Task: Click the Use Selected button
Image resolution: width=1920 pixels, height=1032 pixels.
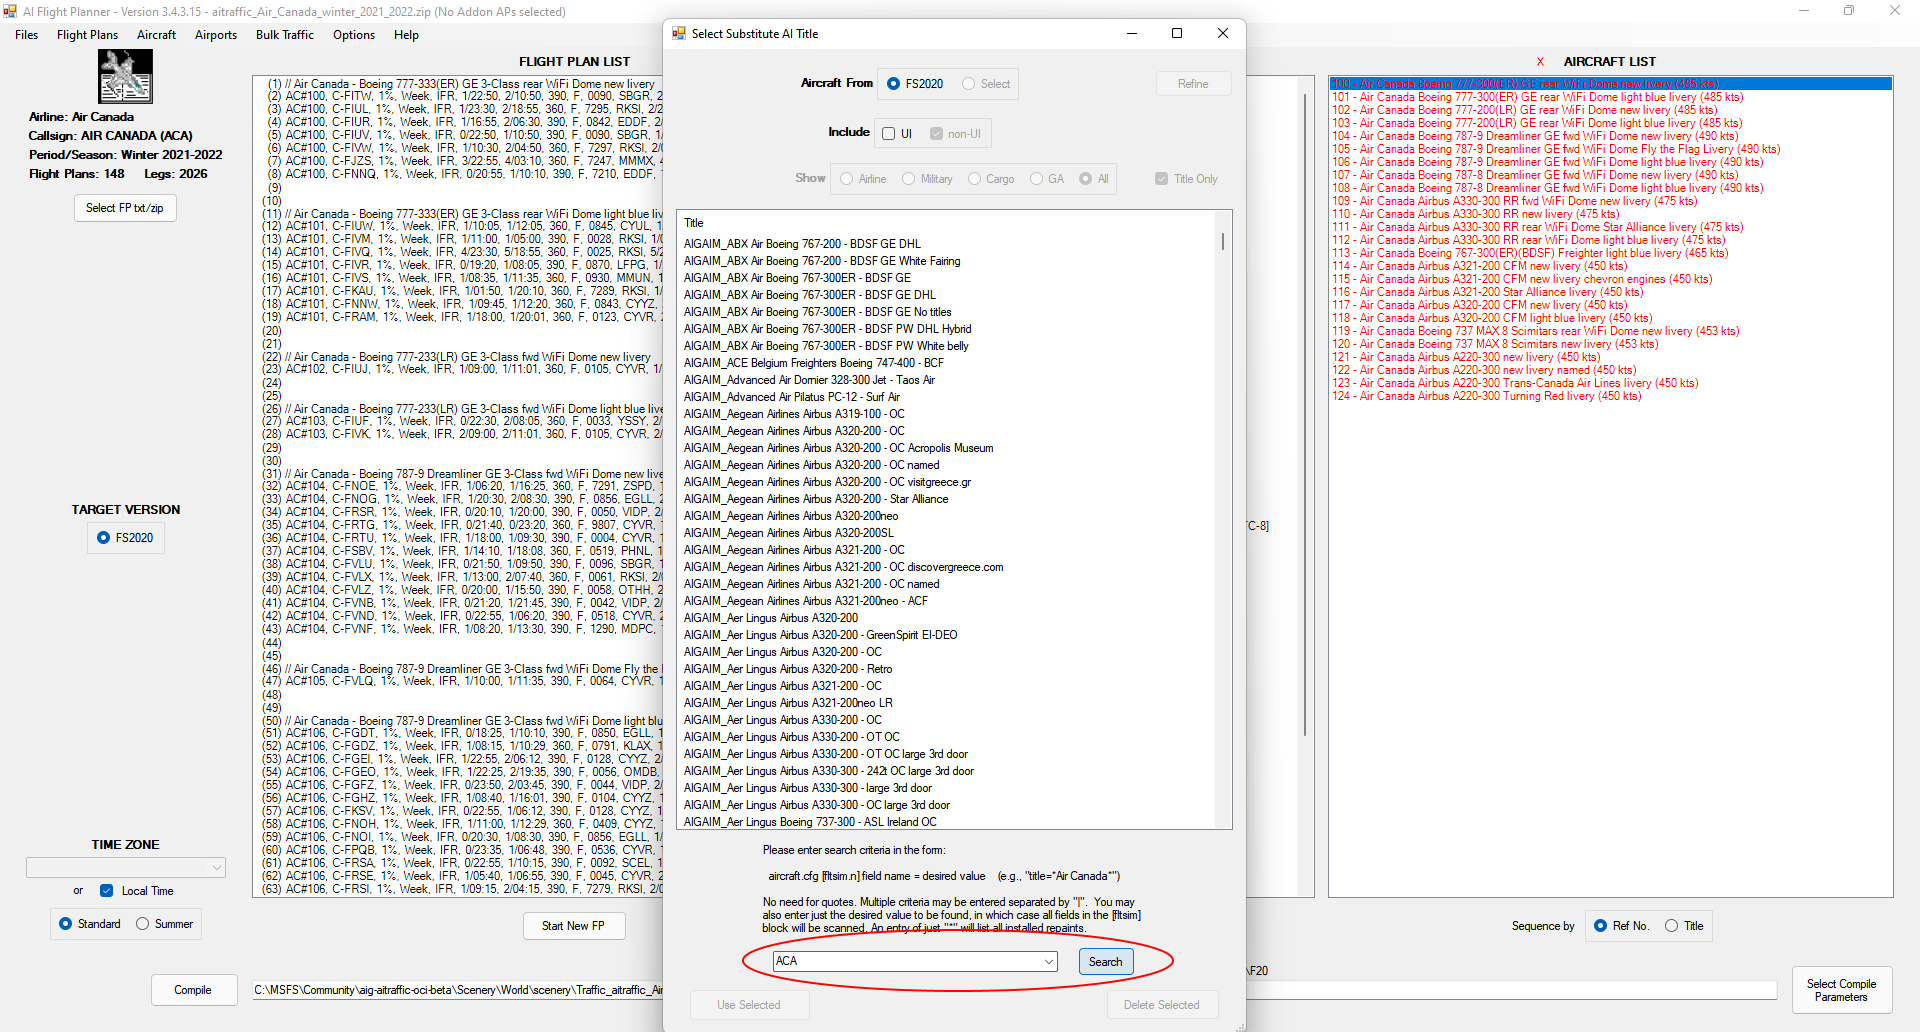Action: (749, 1005)
